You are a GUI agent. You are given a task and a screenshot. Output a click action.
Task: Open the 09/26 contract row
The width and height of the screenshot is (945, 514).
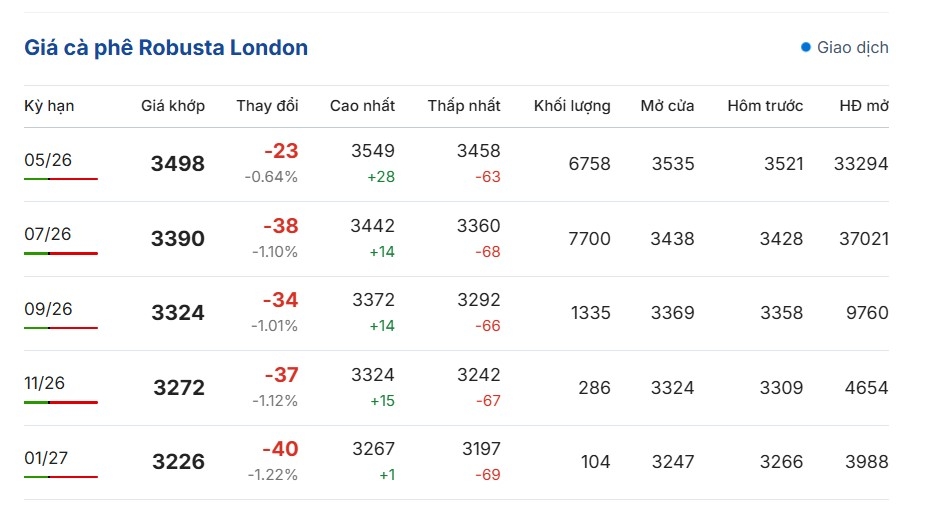pos(48,309)
